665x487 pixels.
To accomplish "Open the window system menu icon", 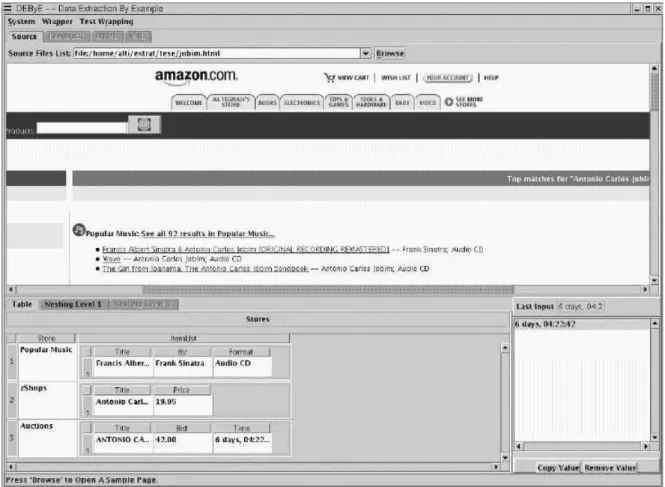I will (x=8, y=8).
